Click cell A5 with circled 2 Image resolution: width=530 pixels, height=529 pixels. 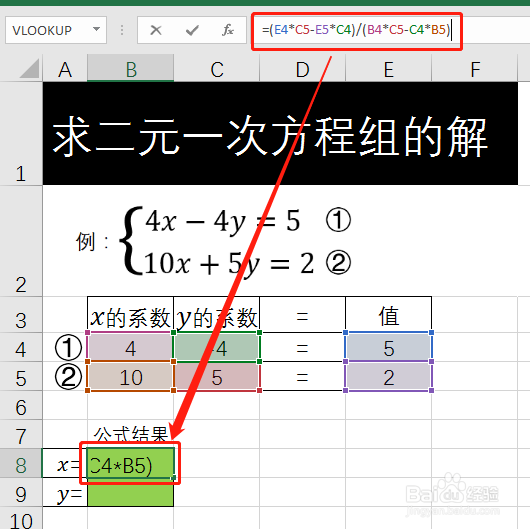click(65, 376)
